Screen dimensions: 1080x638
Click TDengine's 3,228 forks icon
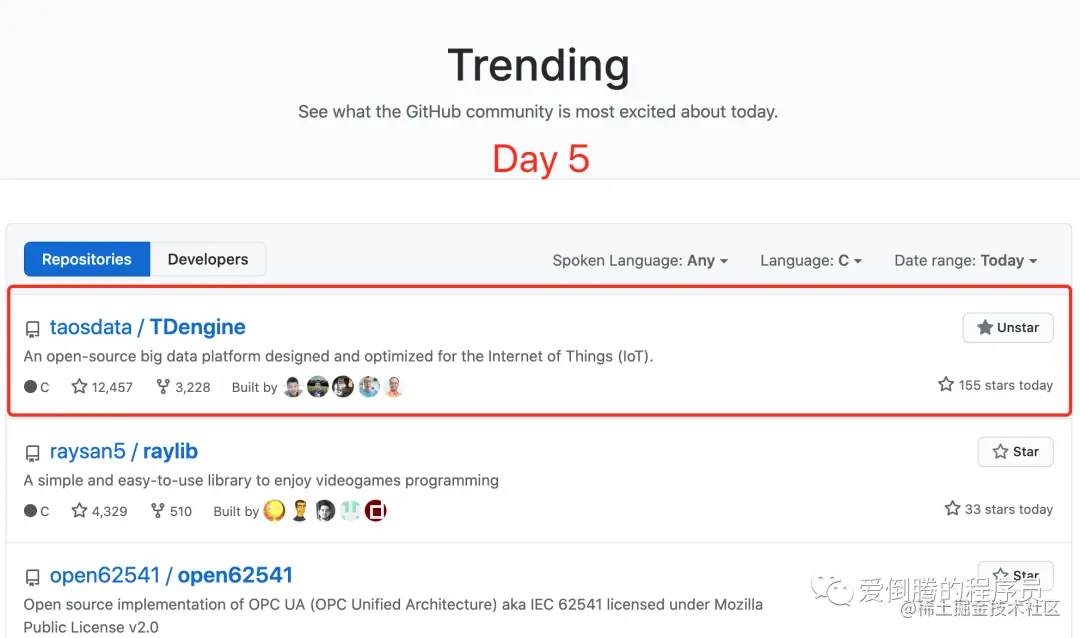pos(163,386)
